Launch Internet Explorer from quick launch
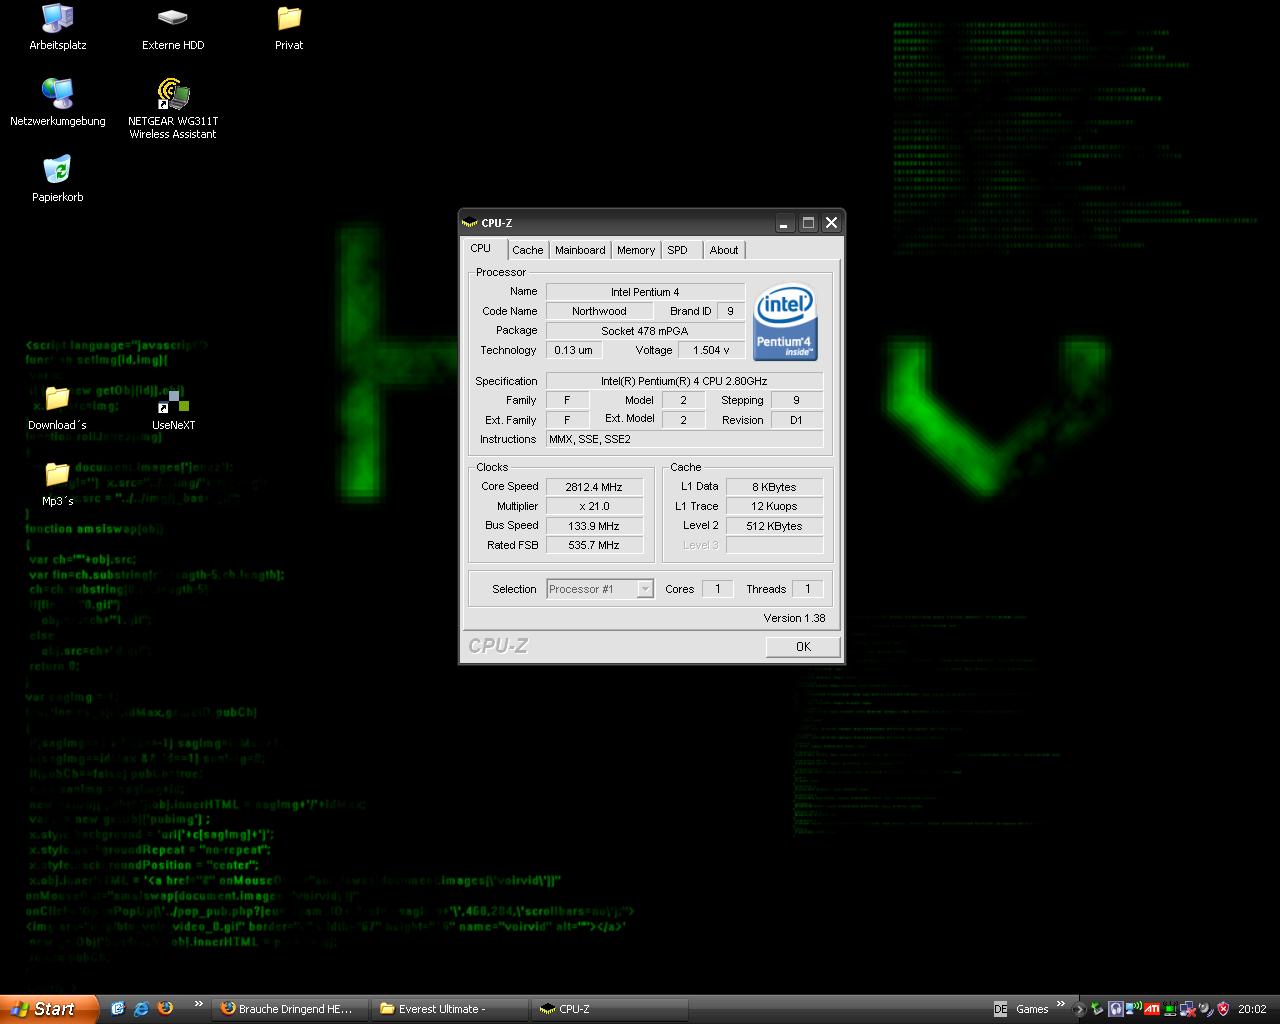The image size is (1280, 1024). (141, 1009)
